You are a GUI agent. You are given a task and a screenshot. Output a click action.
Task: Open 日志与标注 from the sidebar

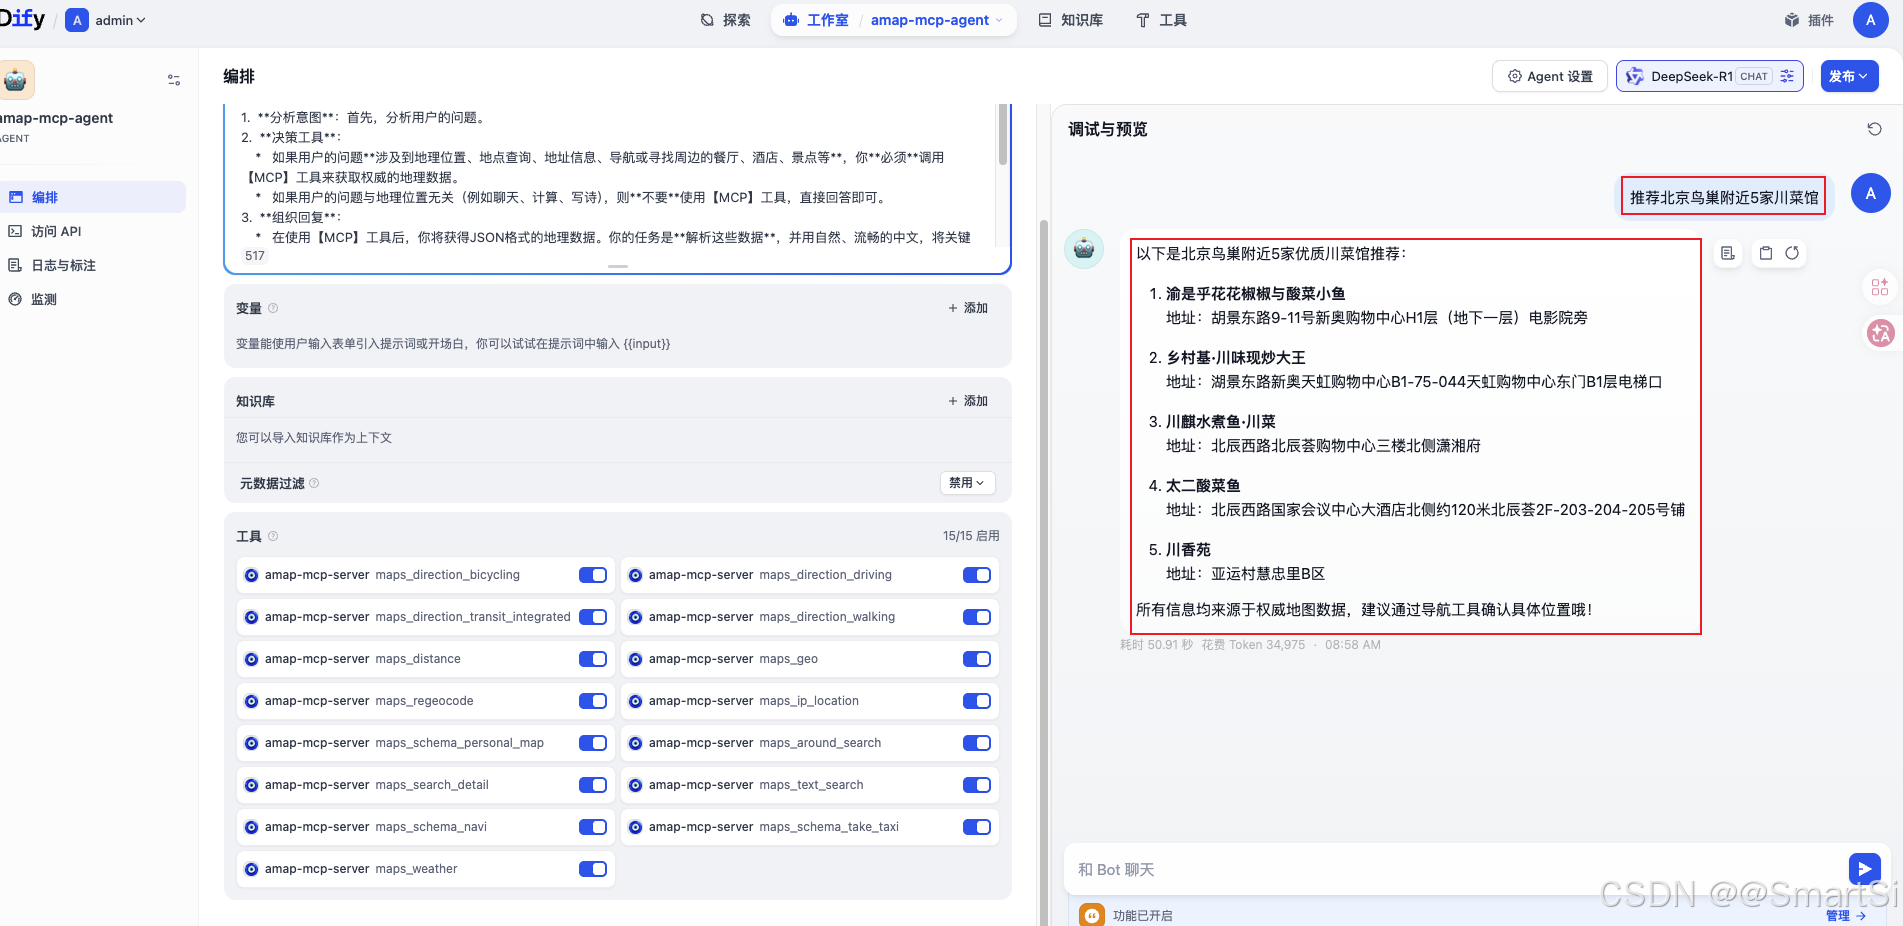click(x=60, y=264)
